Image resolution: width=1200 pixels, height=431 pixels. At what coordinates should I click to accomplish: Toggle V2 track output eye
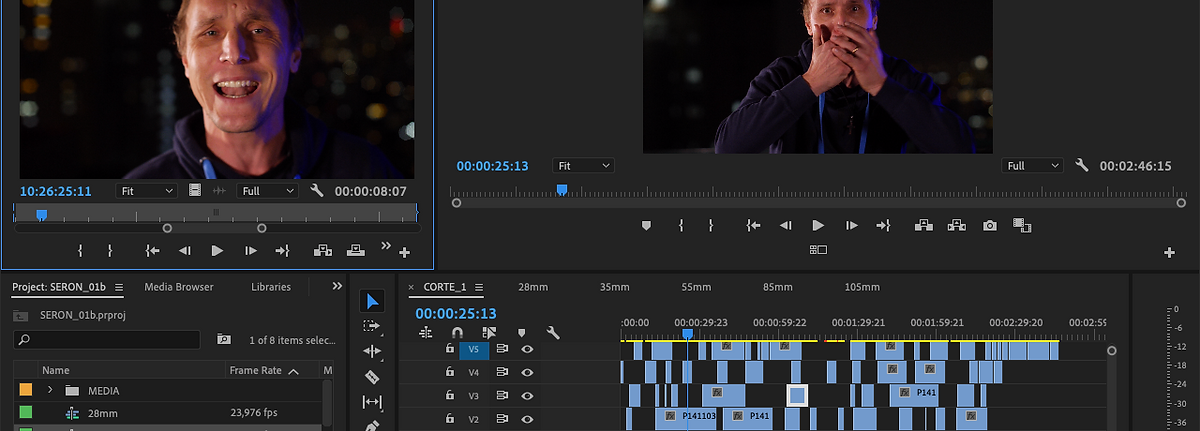pos(527,418)
